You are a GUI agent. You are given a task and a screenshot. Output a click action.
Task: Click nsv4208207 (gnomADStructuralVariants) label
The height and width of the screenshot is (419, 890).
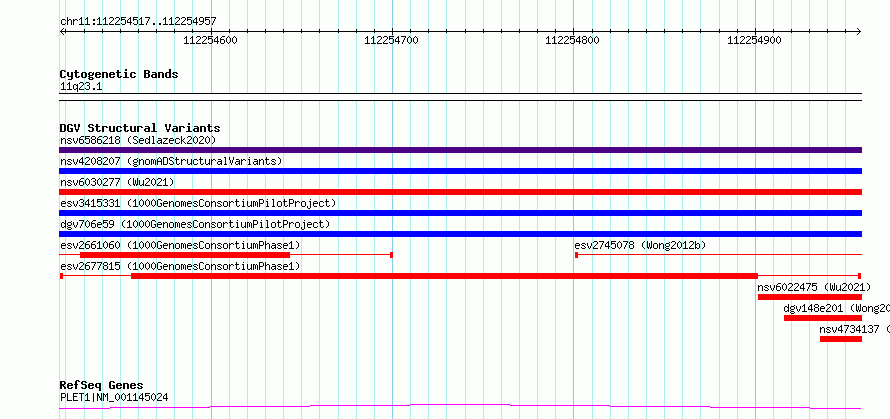tap(171, 161)
